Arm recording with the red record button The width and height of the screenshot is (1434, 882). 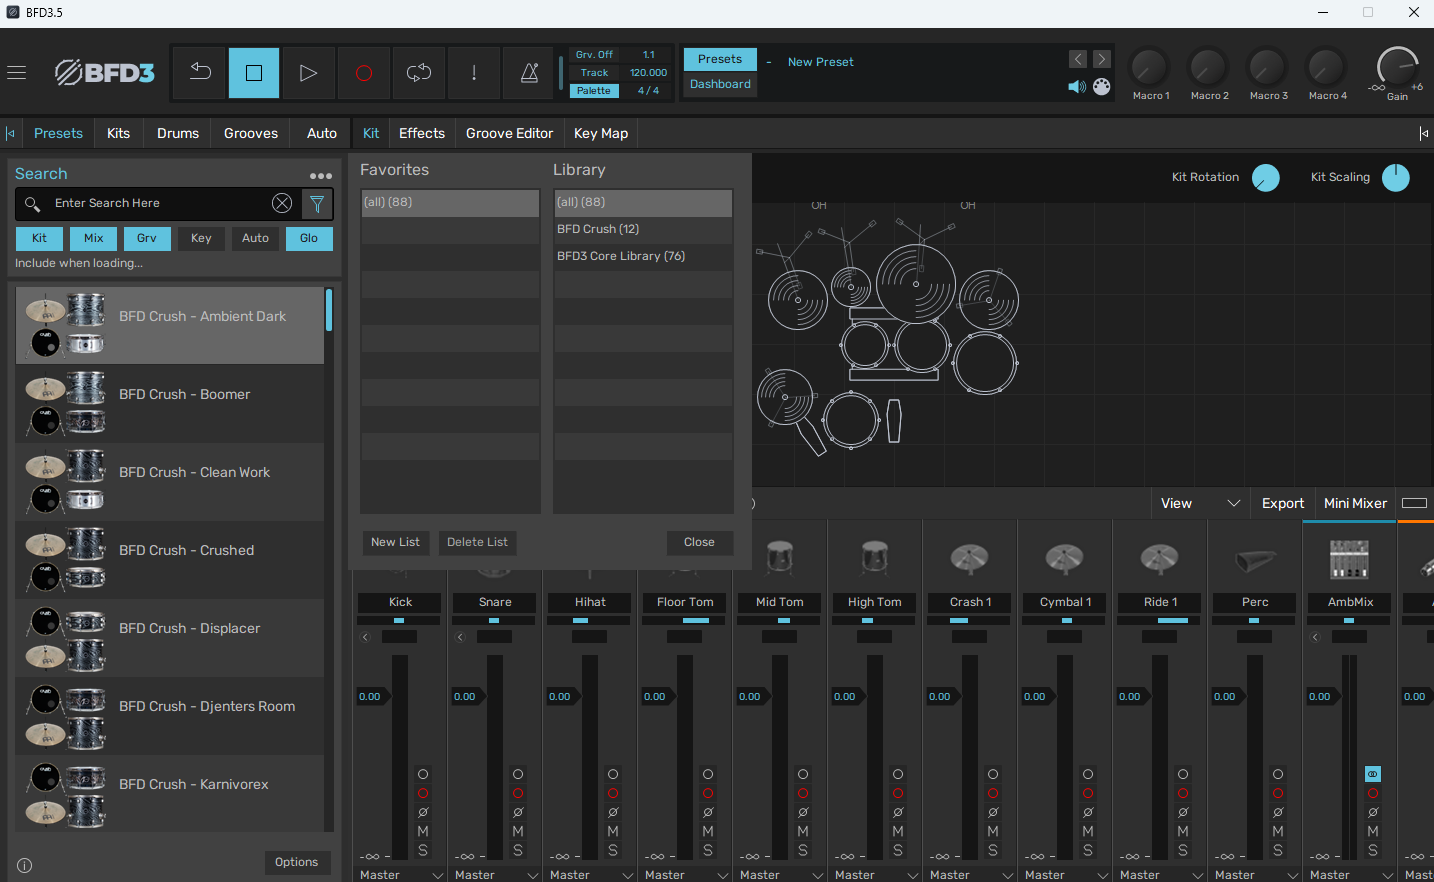coord(364,72)
